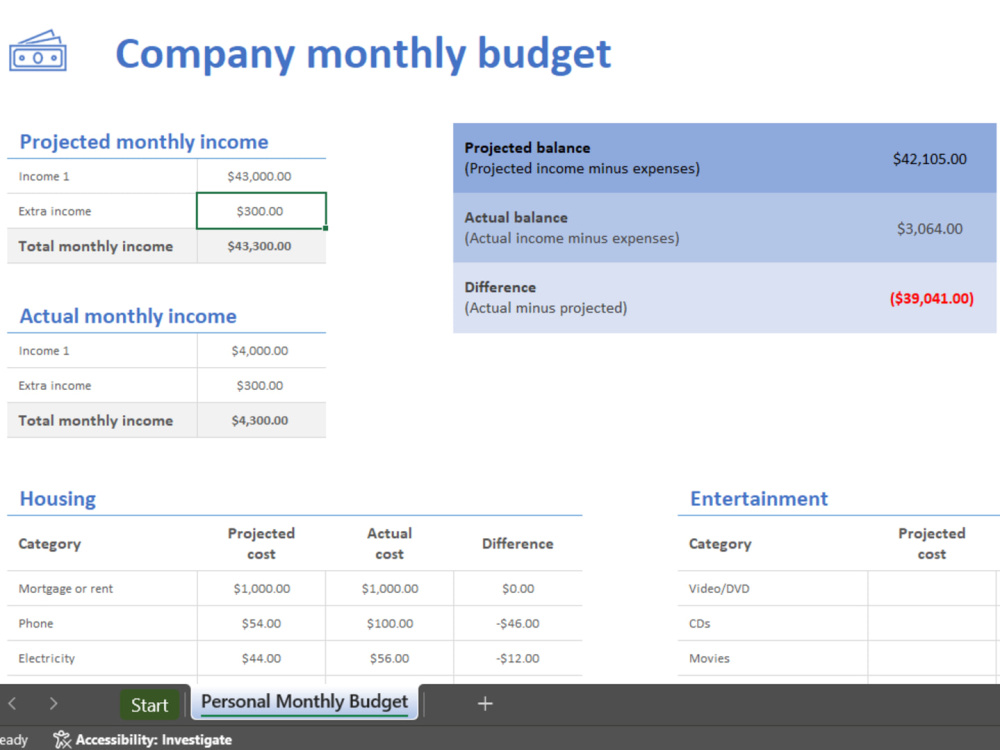Select Mortgage actual cost $1,000.00
The image size is (1000, 750).
pyautogui.click(x=390, y=589)
